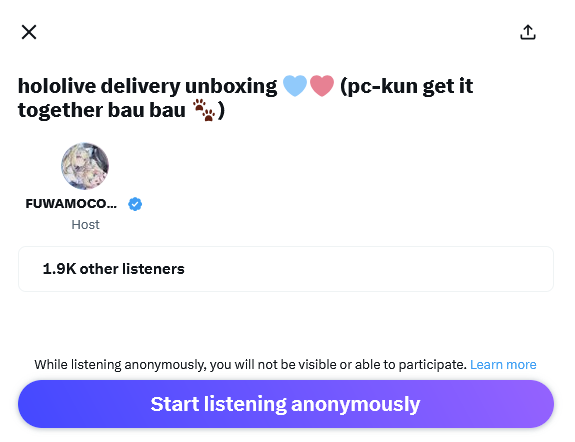
Task: Click the 'hololive delivery unboxing' title text
Action: point(147,87)
